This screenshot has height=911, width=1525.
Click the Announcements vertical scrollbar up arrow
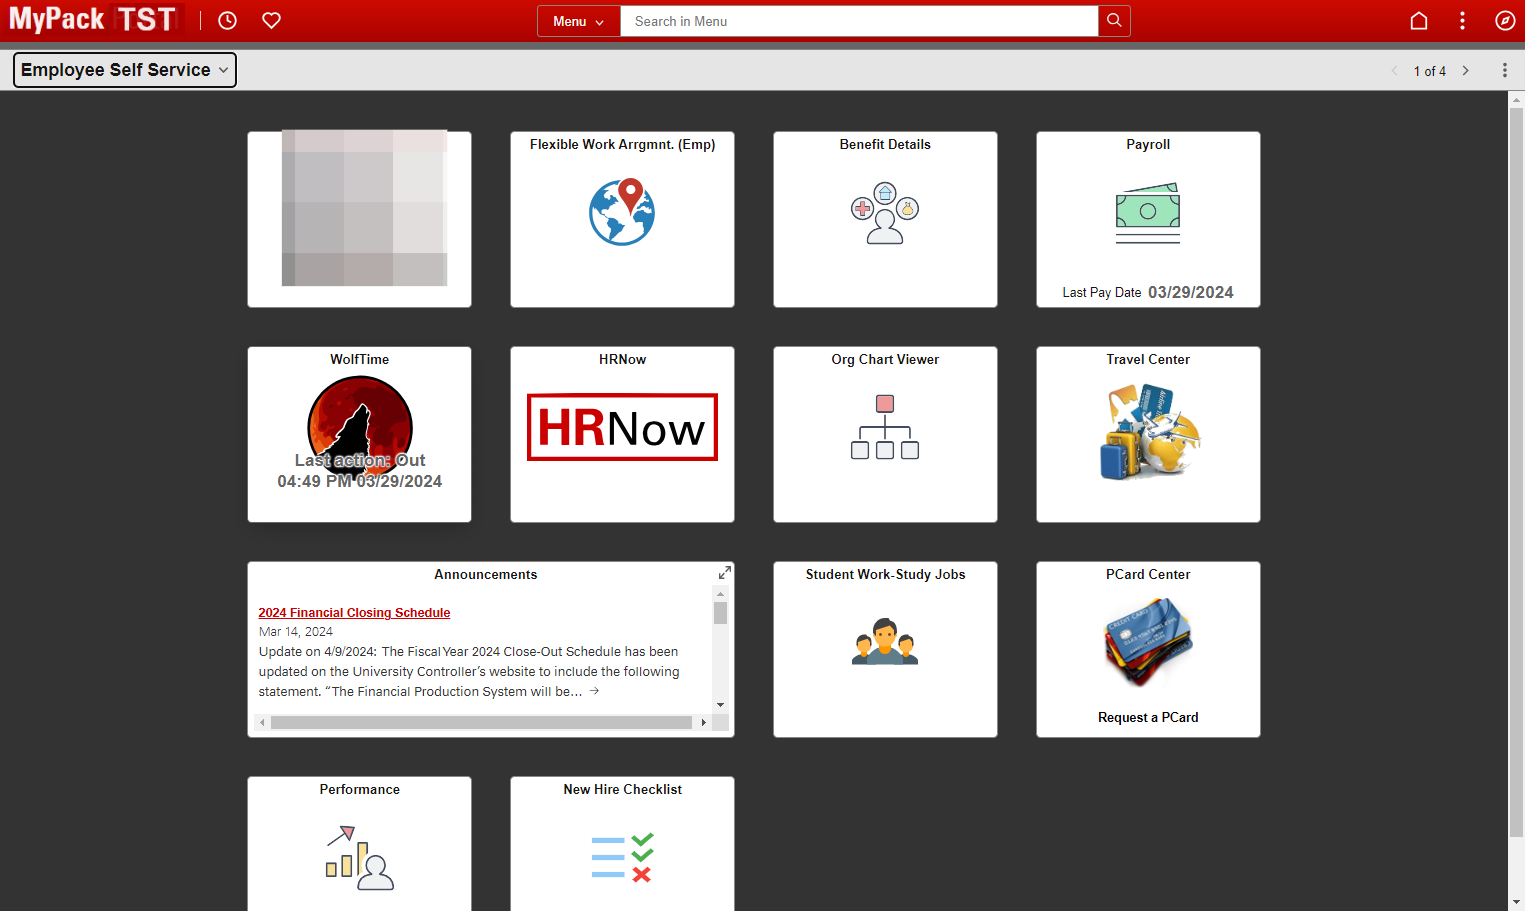[720, 593]
